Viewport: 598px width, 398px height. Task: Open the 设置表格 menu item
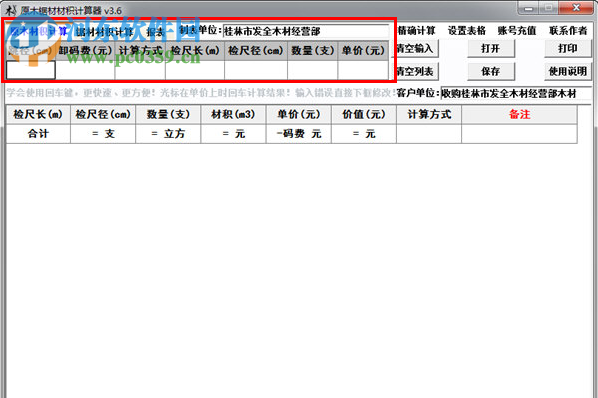[x=467, y=30]
